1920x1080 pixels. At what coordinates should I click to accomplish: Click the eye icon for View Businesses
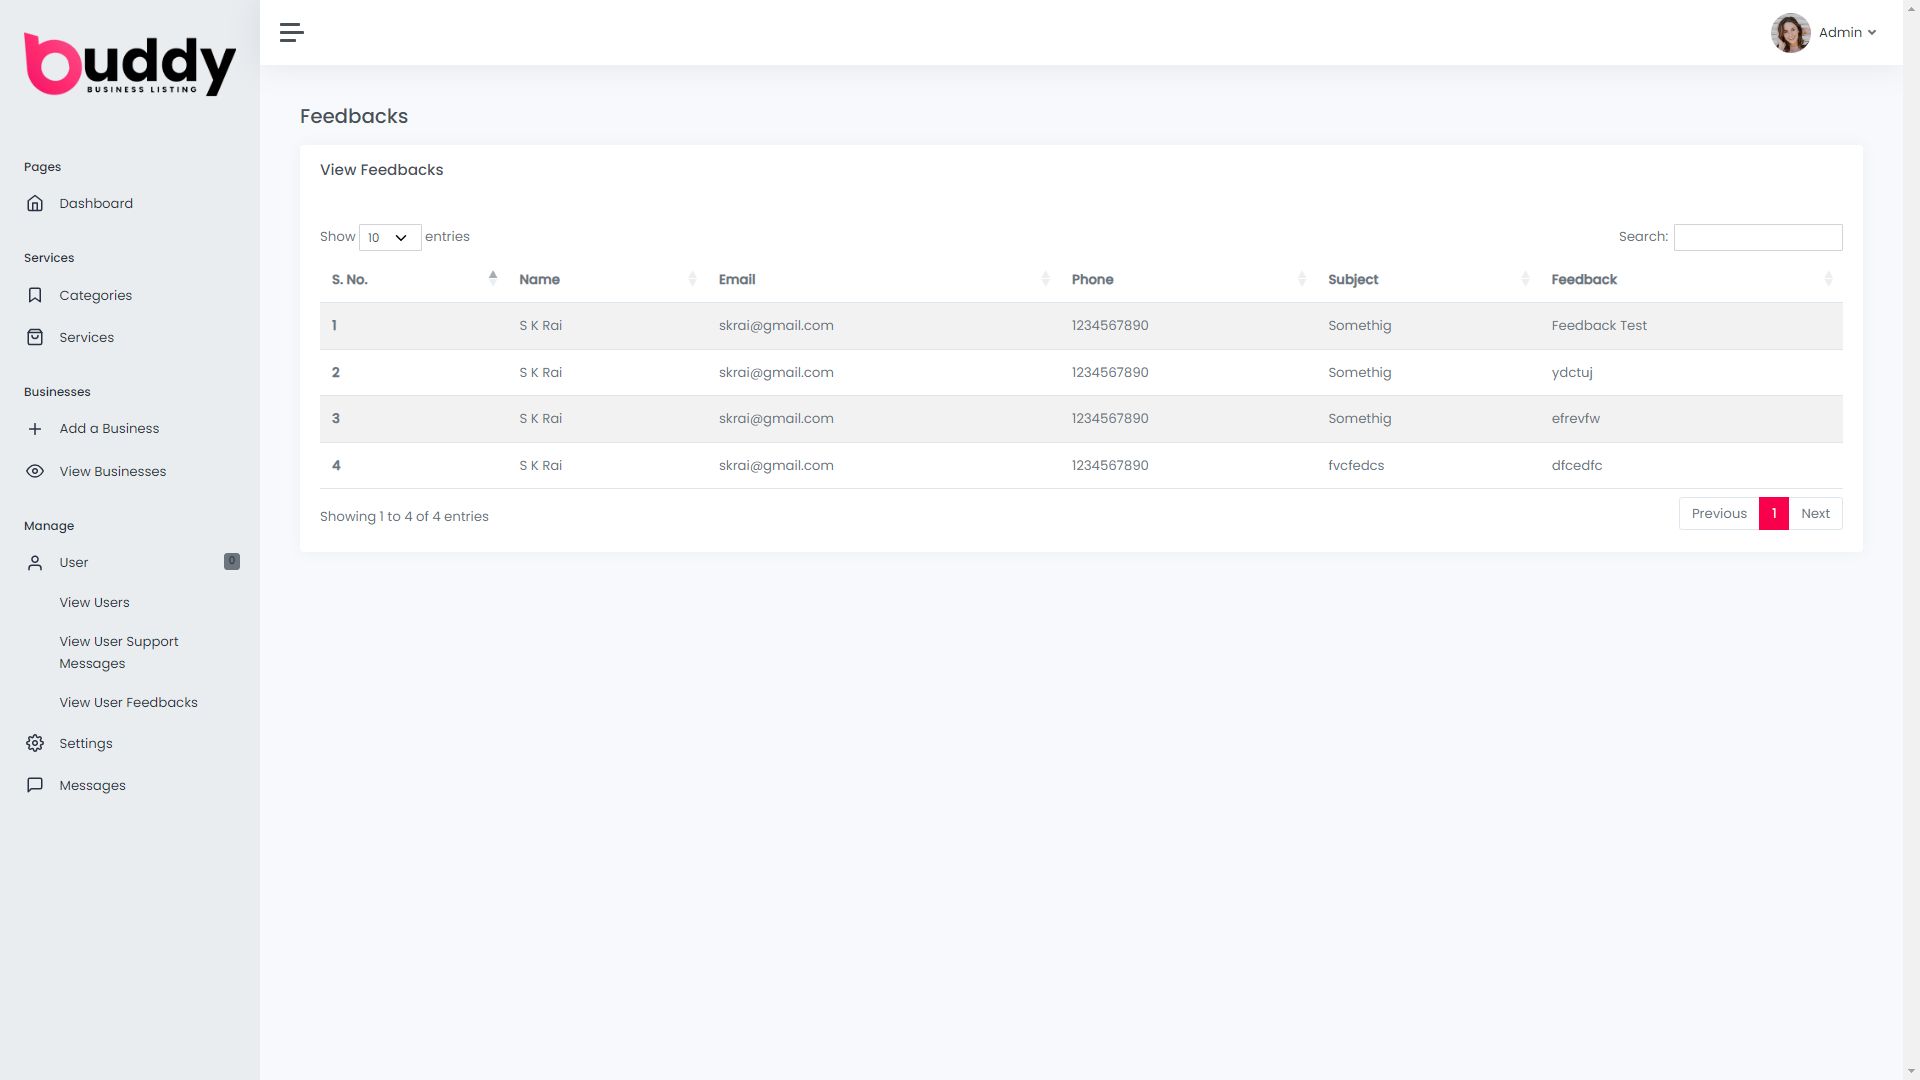pos(35,471)
